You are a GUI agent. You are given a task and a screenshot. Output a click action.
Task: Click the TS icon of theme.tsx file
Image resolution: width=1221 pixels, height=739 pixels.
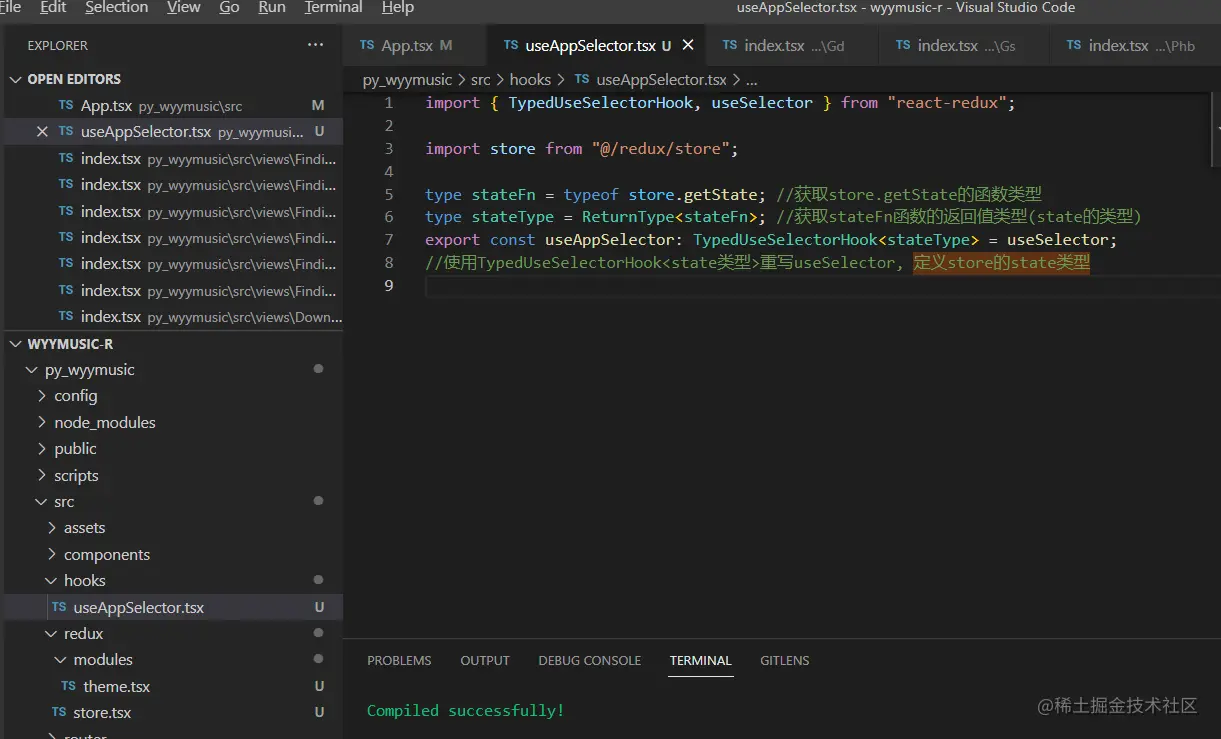tap(68, 686)
